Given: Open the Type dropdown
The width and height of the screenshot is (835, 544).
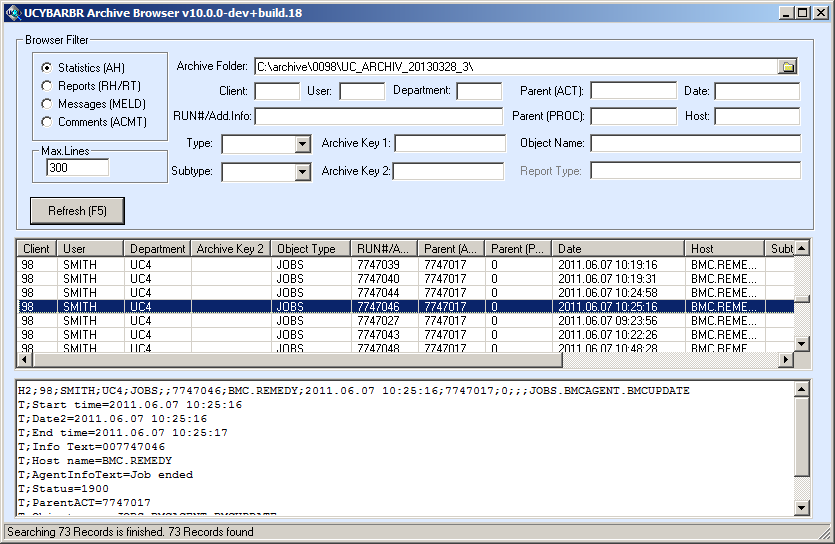Looking at the screenshot, I should point(302,144).
